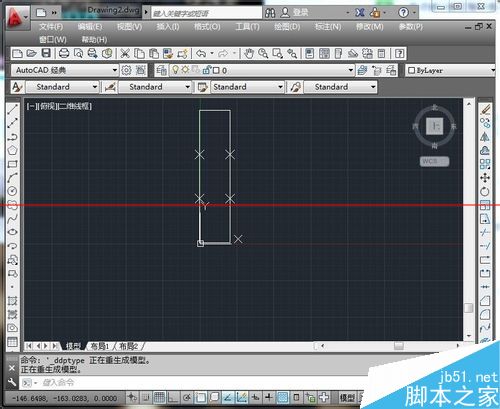Select the Arc tool
Screen dimensions: 500x409
(12, 177)
